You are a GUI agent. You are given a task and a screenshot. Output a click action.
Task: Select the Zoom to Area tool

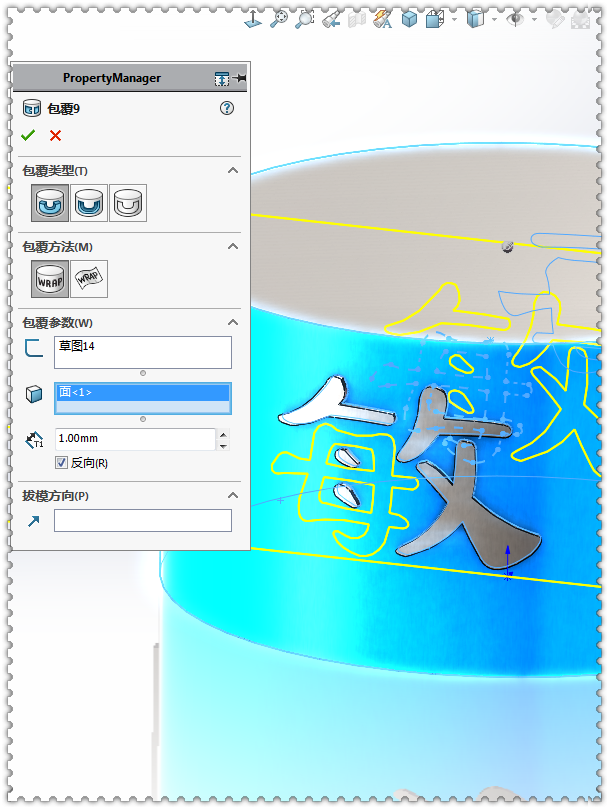click(x=304, y=19)
